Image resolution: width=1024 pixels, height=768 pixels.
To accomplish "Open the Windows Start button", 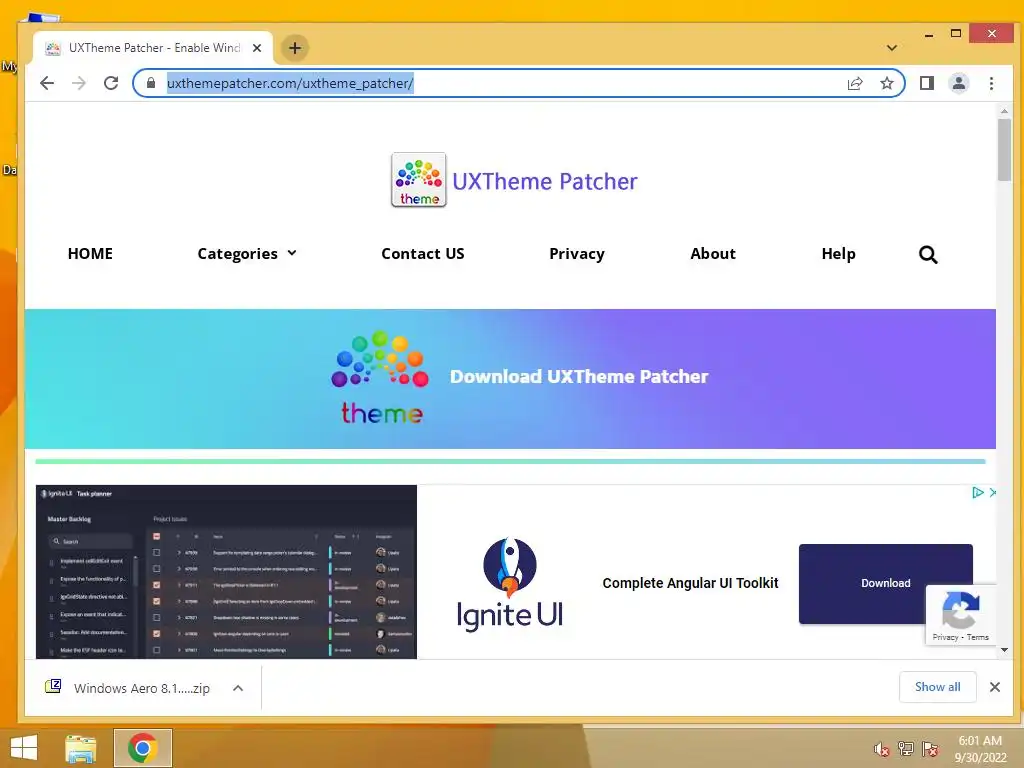I will pos(24,748).
